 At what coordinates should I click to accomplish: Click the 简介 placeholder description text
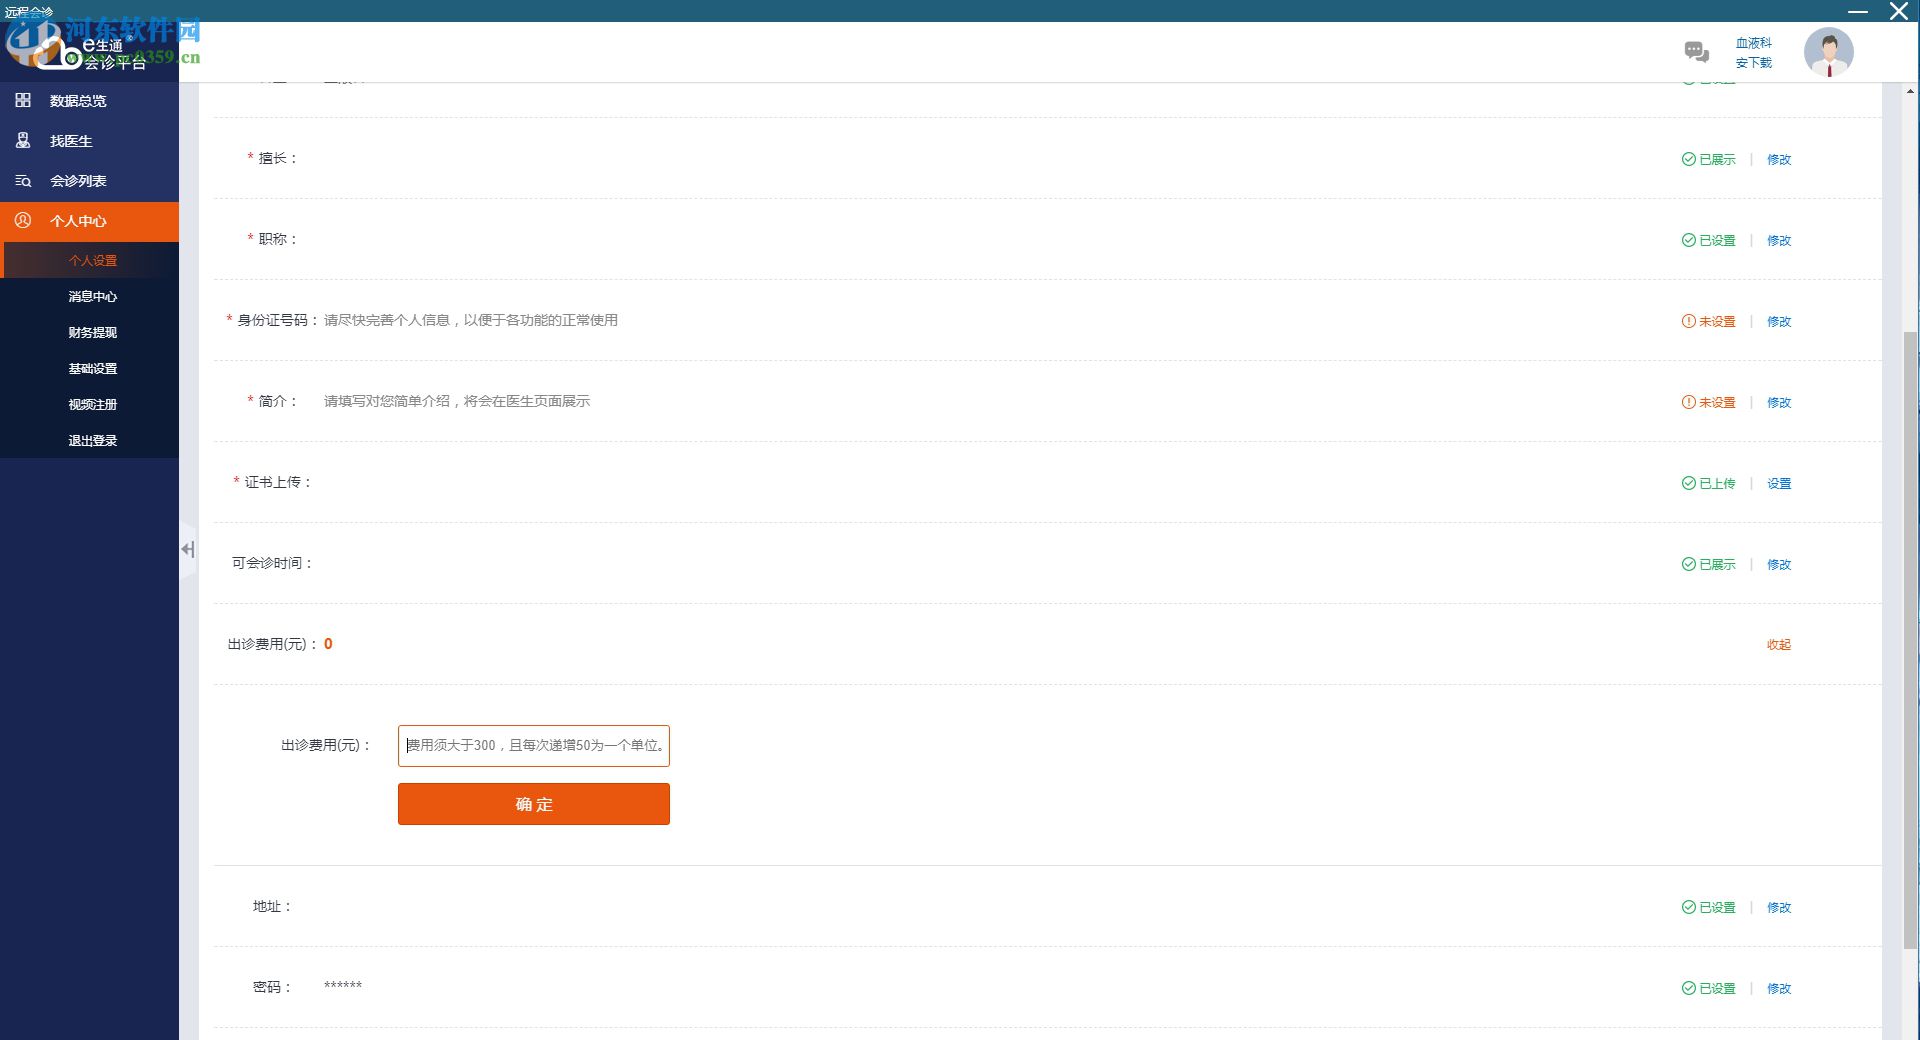pos(457,401)
